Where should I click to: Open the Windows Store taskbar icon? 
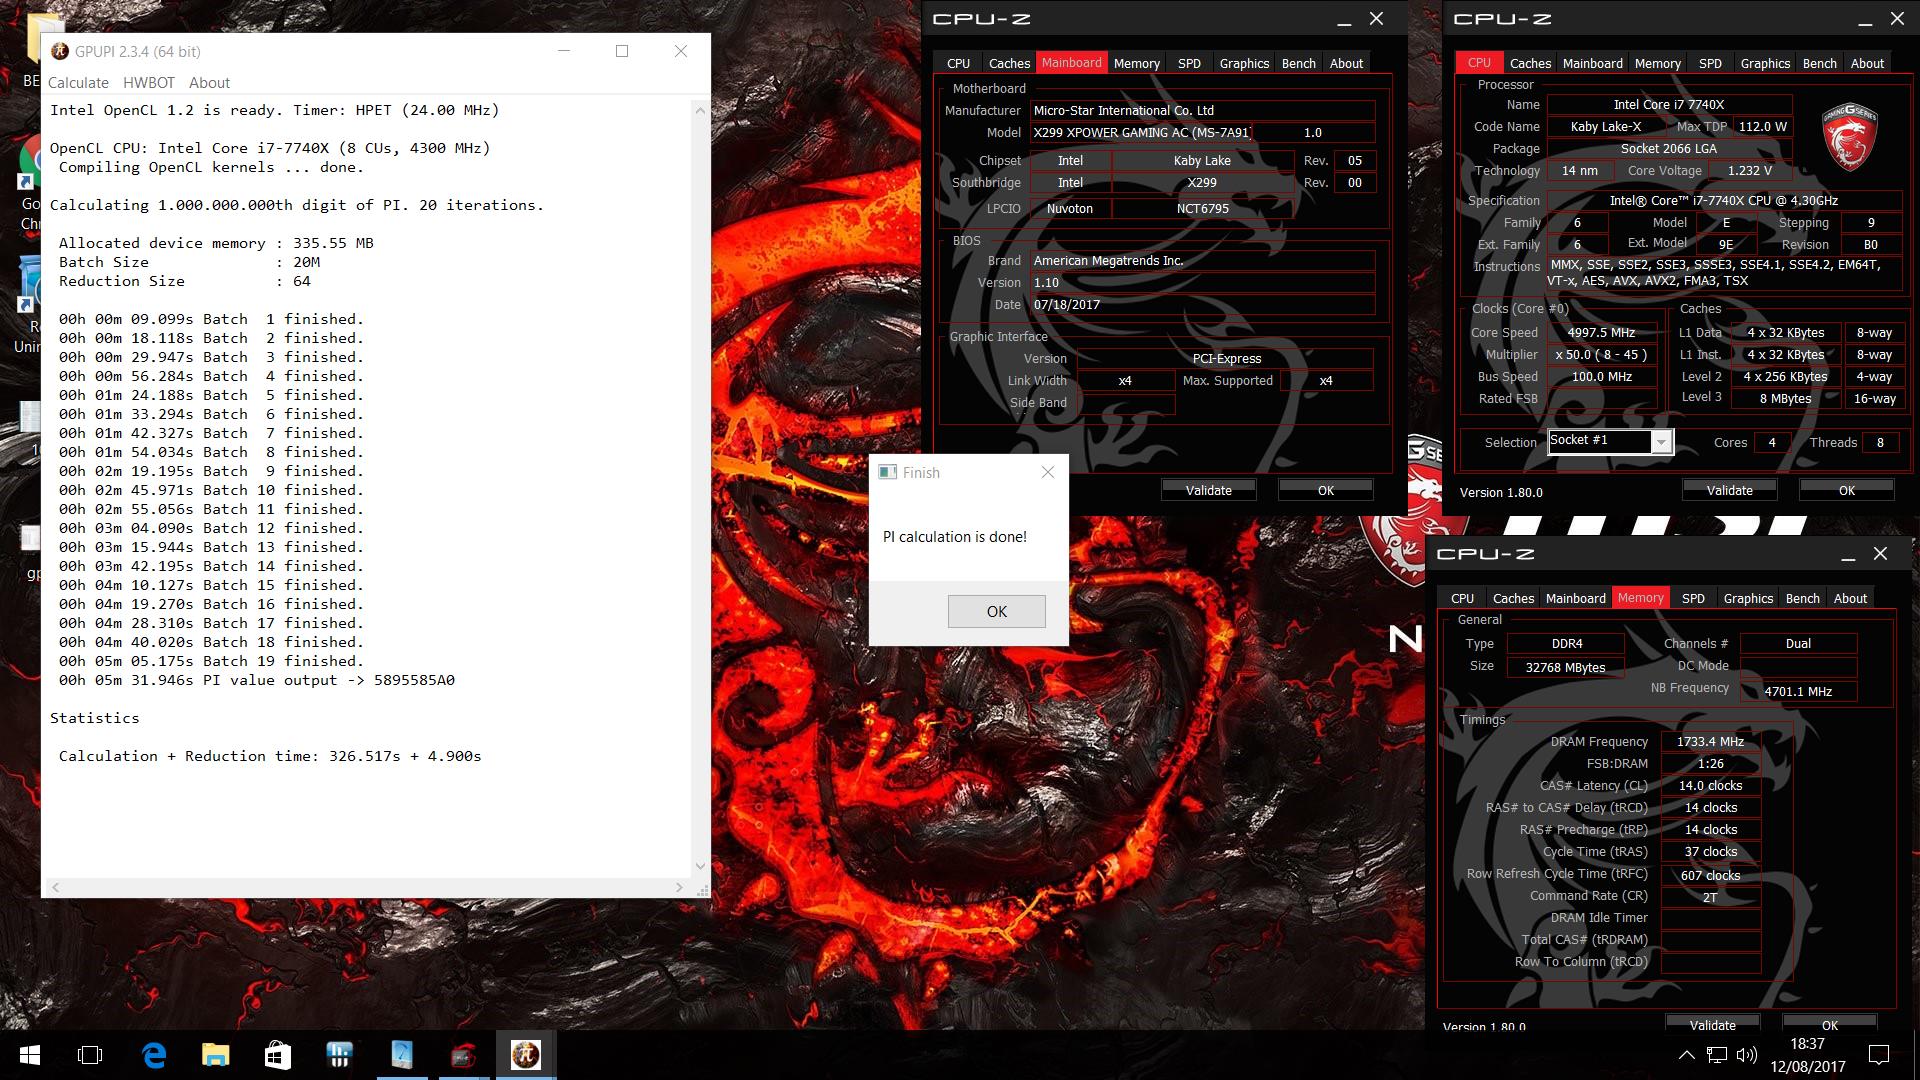(x=278, y=1055)
